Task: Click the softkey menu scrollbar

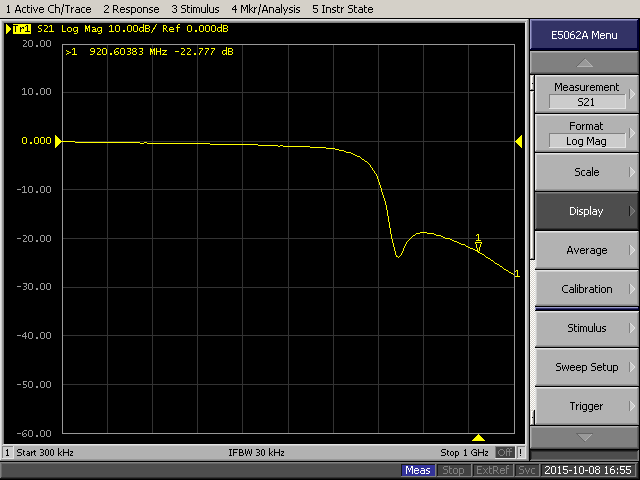Action: coord(532,249)
